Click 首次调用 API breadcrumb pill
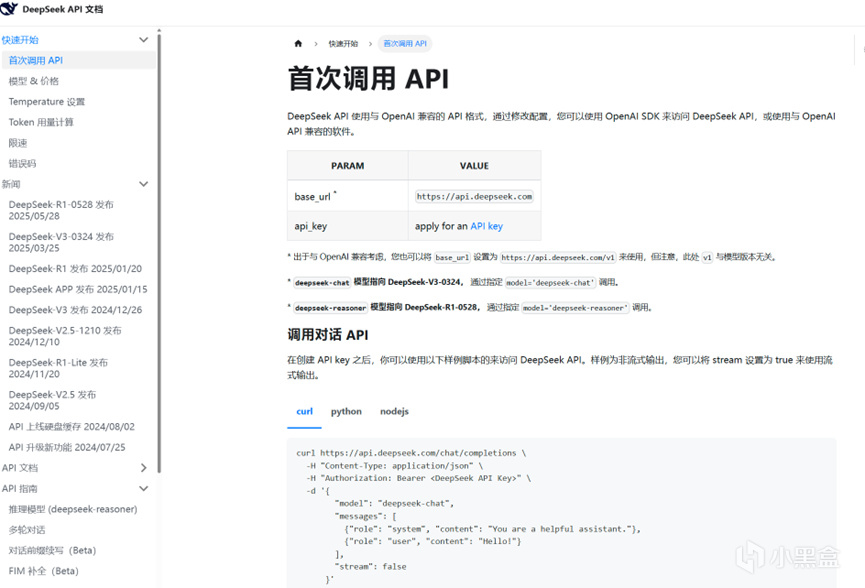The width and height of the screenshot is (865, 588). [405, 44]
